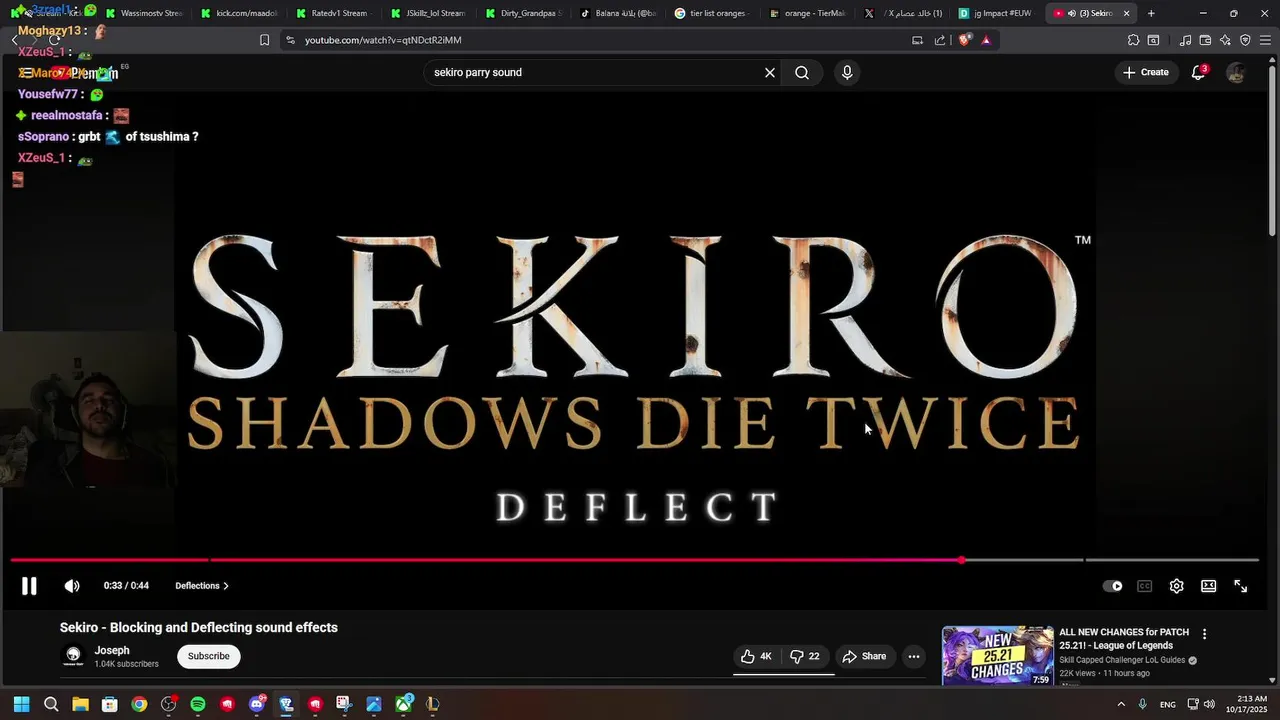Click the Brave Shields lion icon
This screenshot has width=1280, height=720.
tap(964, 40)
